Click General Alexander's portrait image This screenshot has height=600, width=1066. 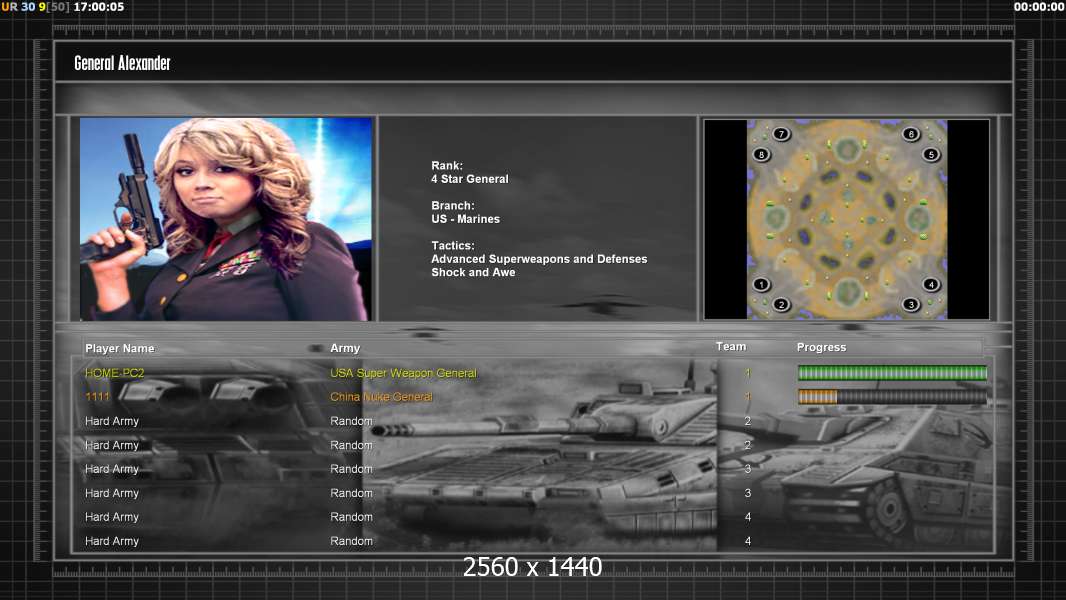[226, 219]
